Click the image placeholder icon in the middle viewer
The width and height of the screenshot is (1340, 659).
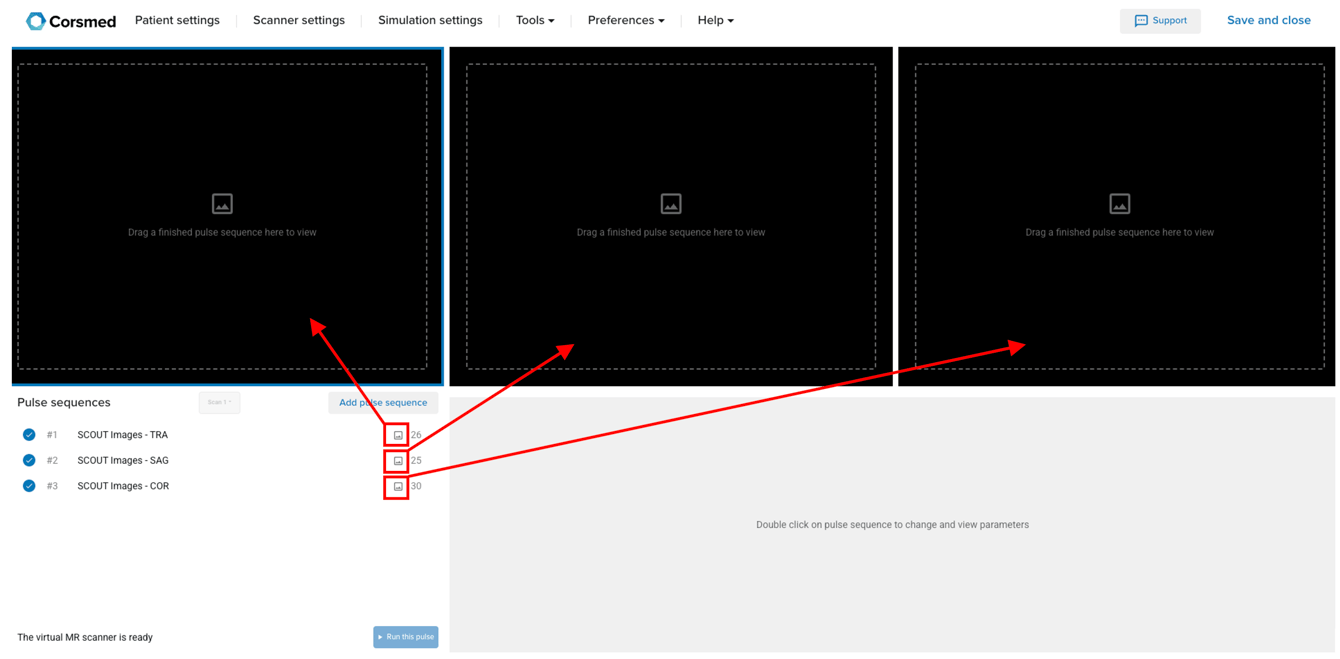point(671,204)
